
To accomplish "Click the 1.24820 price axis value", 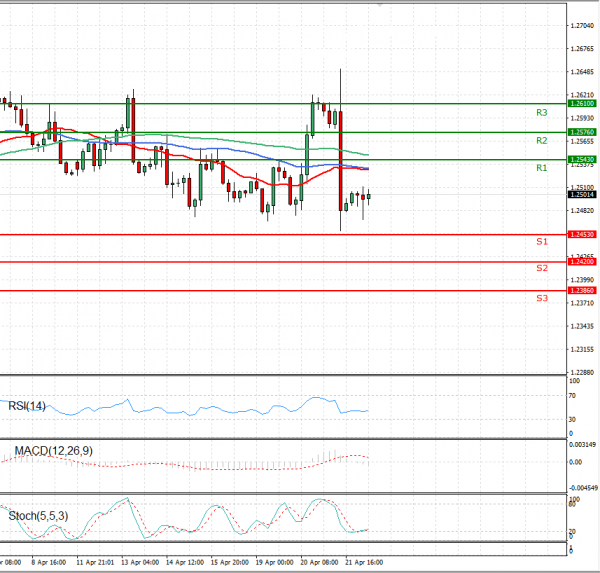I will tap(582, 211).
